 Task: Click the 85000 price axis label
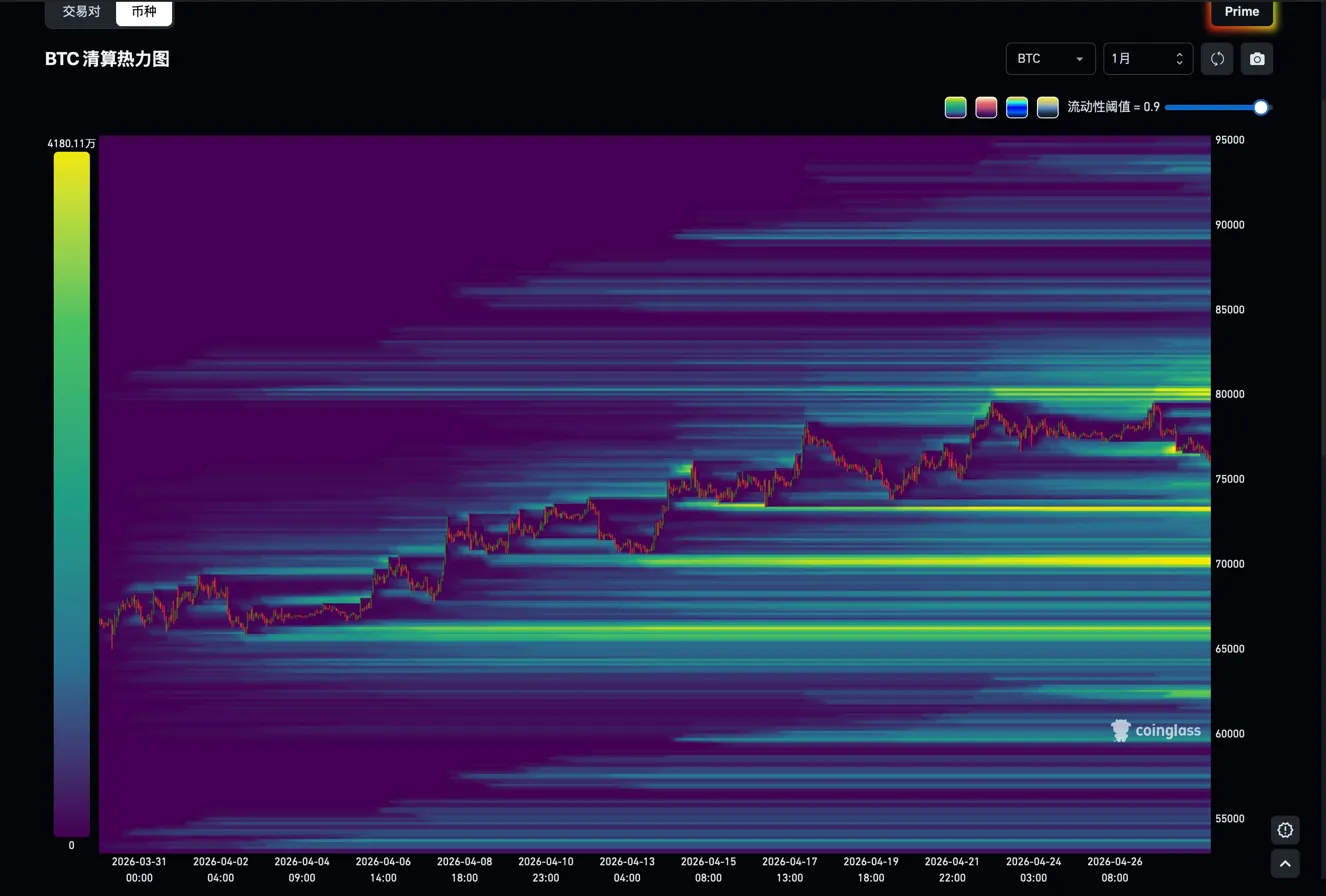(1230, 310)
